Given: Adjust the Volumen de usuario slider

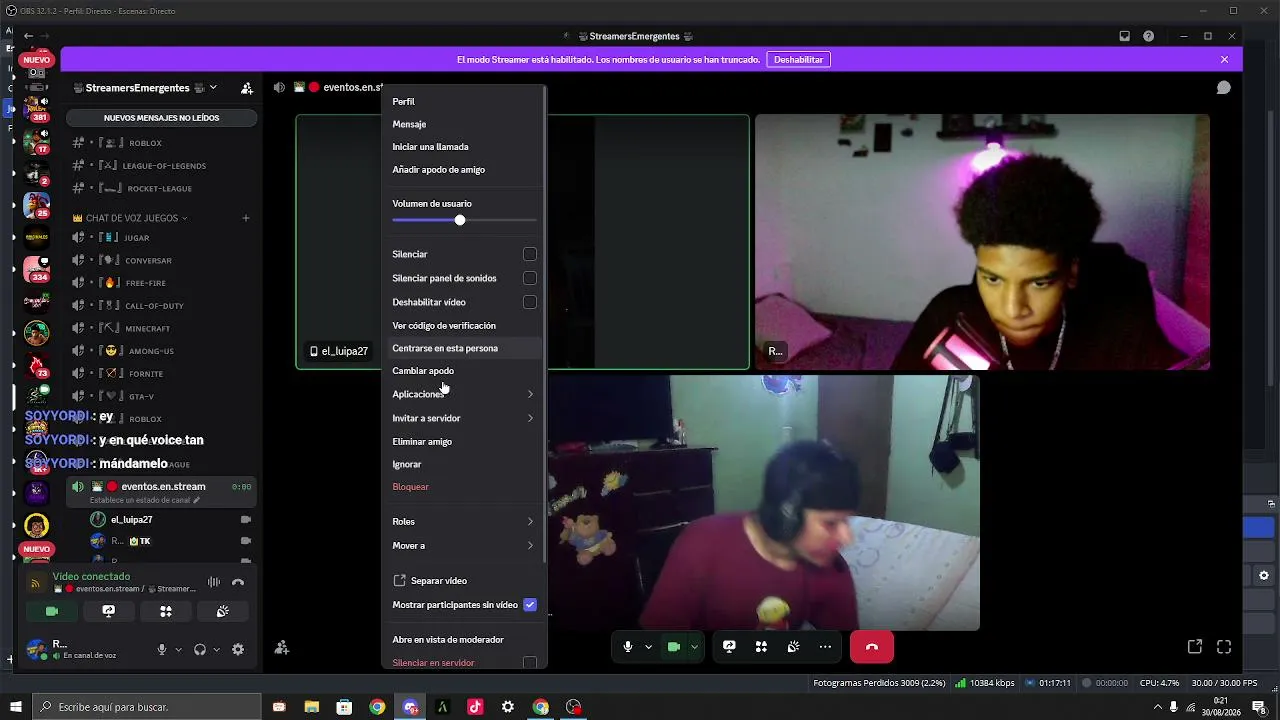Looking at the screenshot, I should tap(460, 220).
